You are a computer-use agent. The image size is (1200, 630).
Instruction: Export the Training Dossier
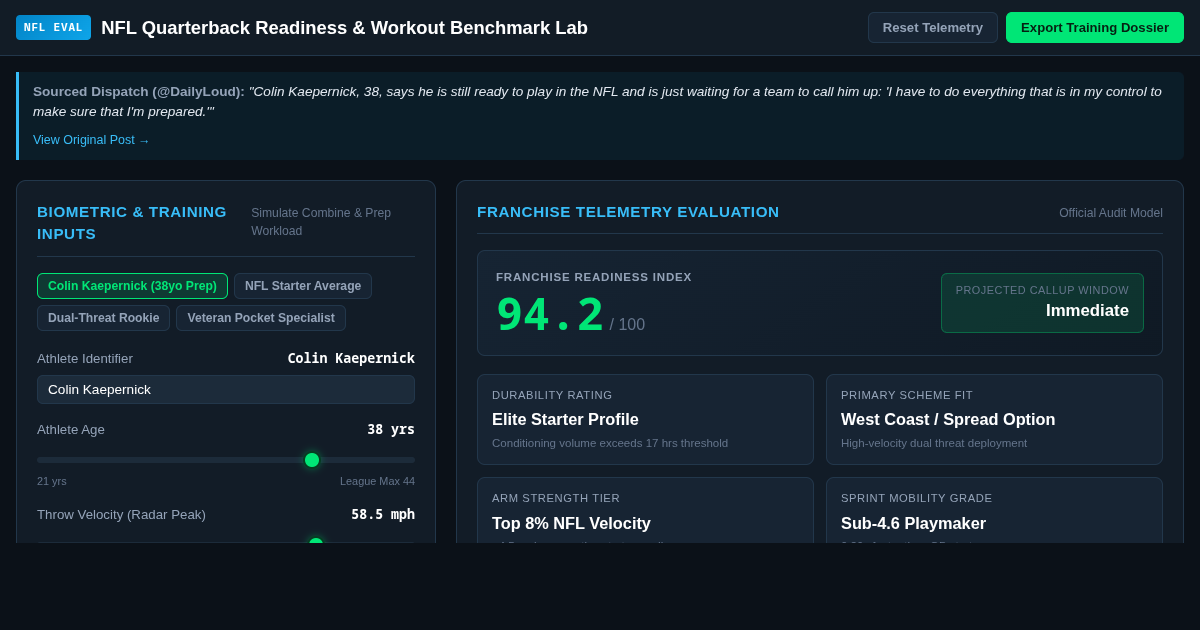(1095, 27)
